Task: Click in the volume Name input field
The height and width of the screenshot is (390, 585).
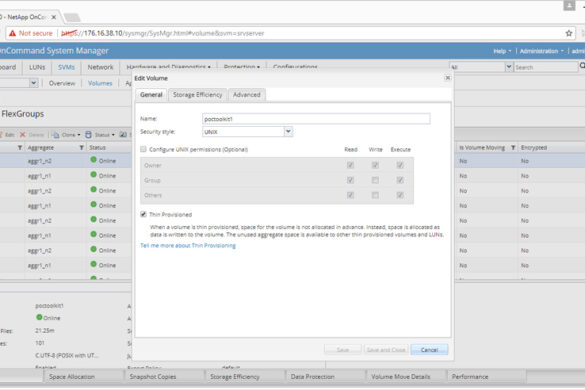Action: 316,119
